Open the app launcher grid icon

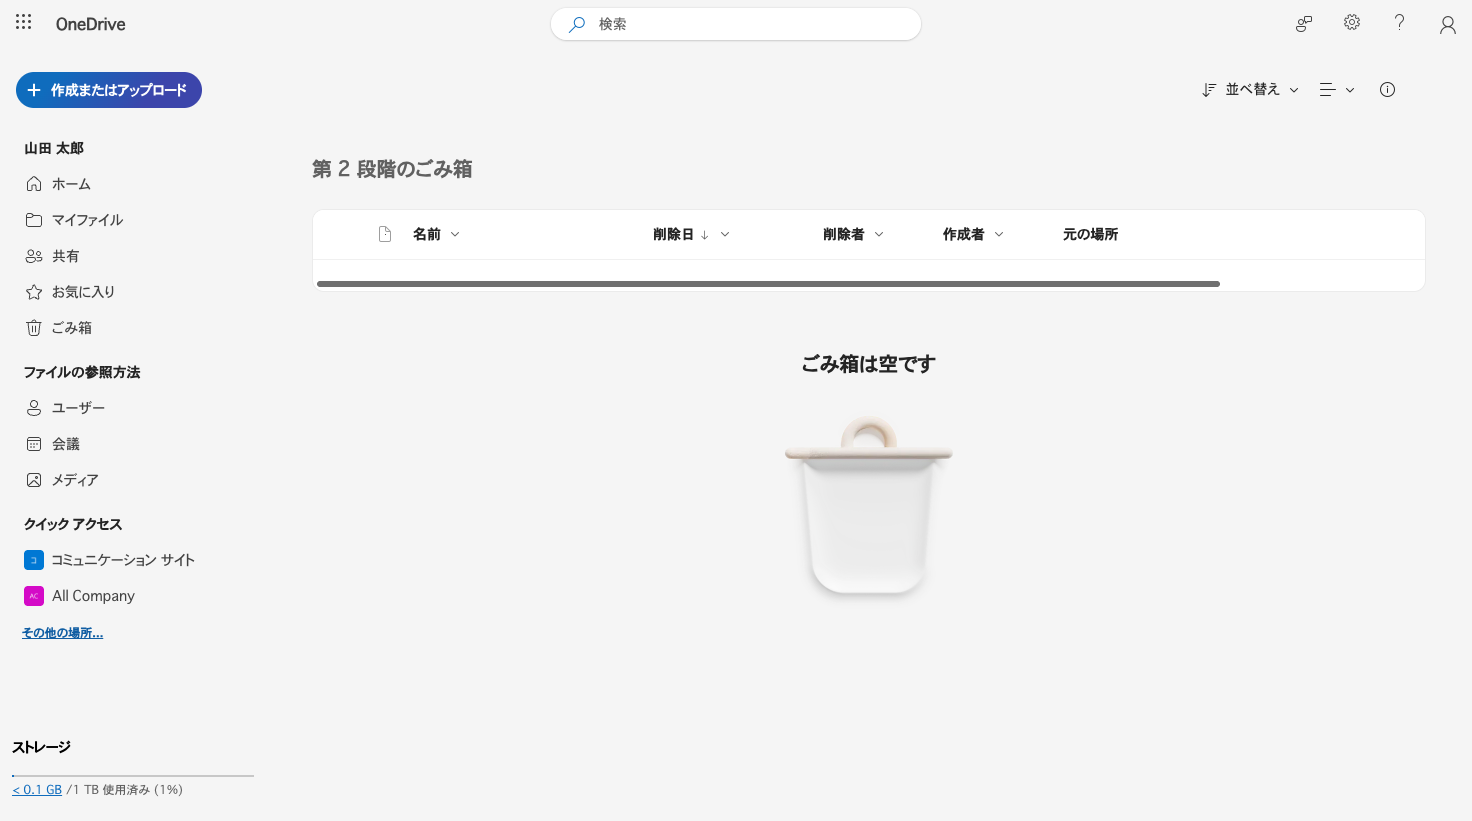coord(24,22)
